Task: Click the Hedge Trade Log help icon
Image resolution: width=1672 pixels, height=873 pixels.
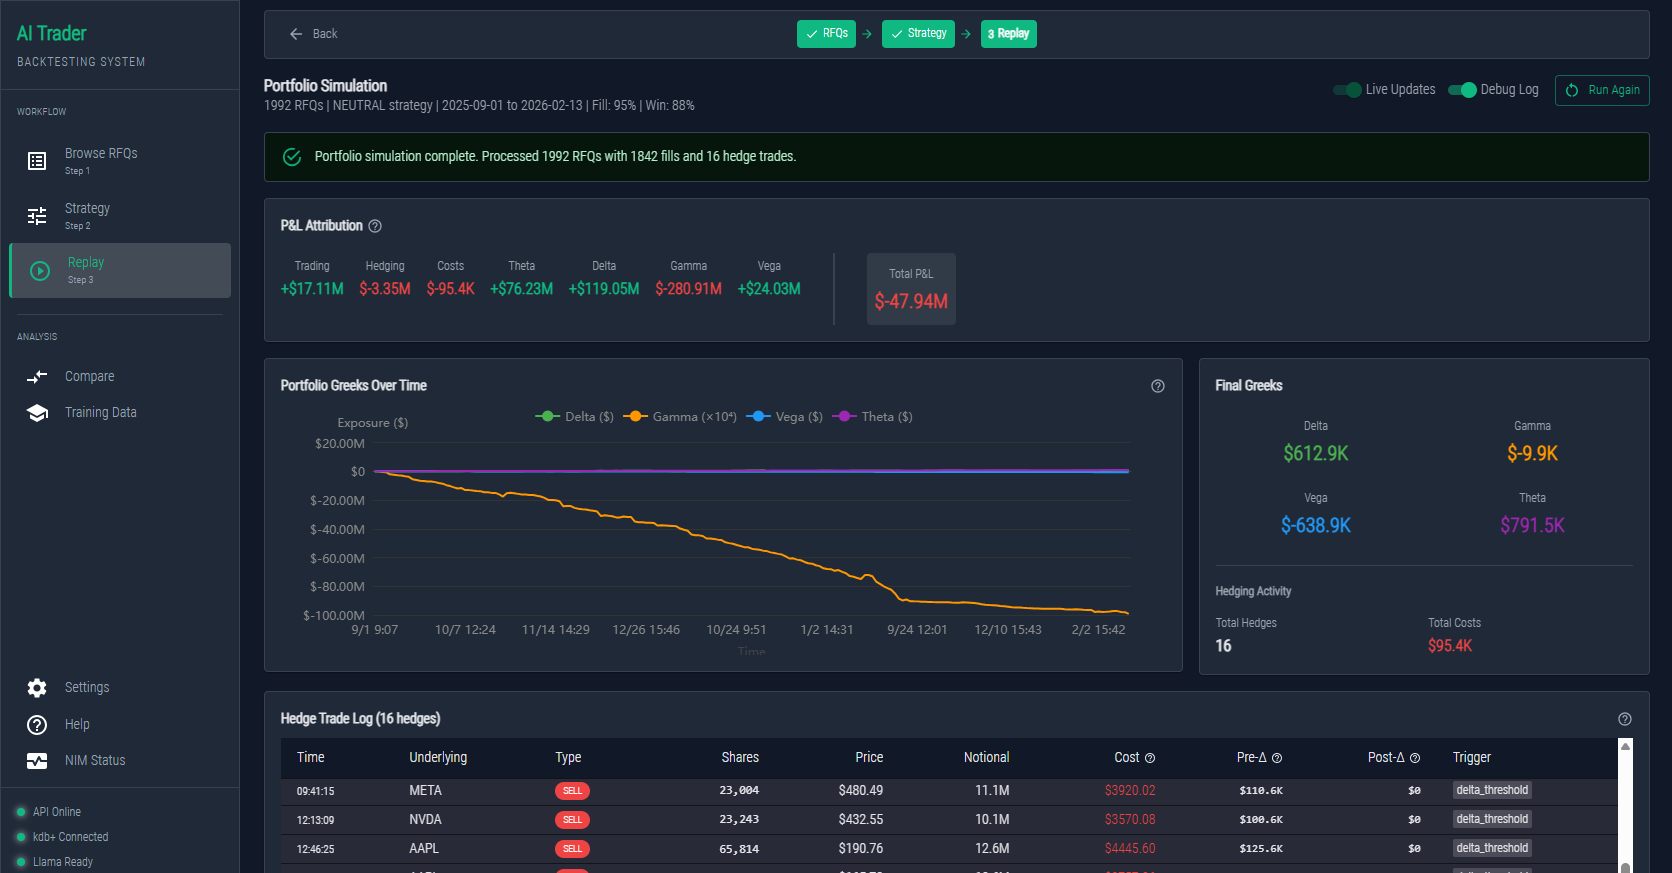Action: (1624, 719)
